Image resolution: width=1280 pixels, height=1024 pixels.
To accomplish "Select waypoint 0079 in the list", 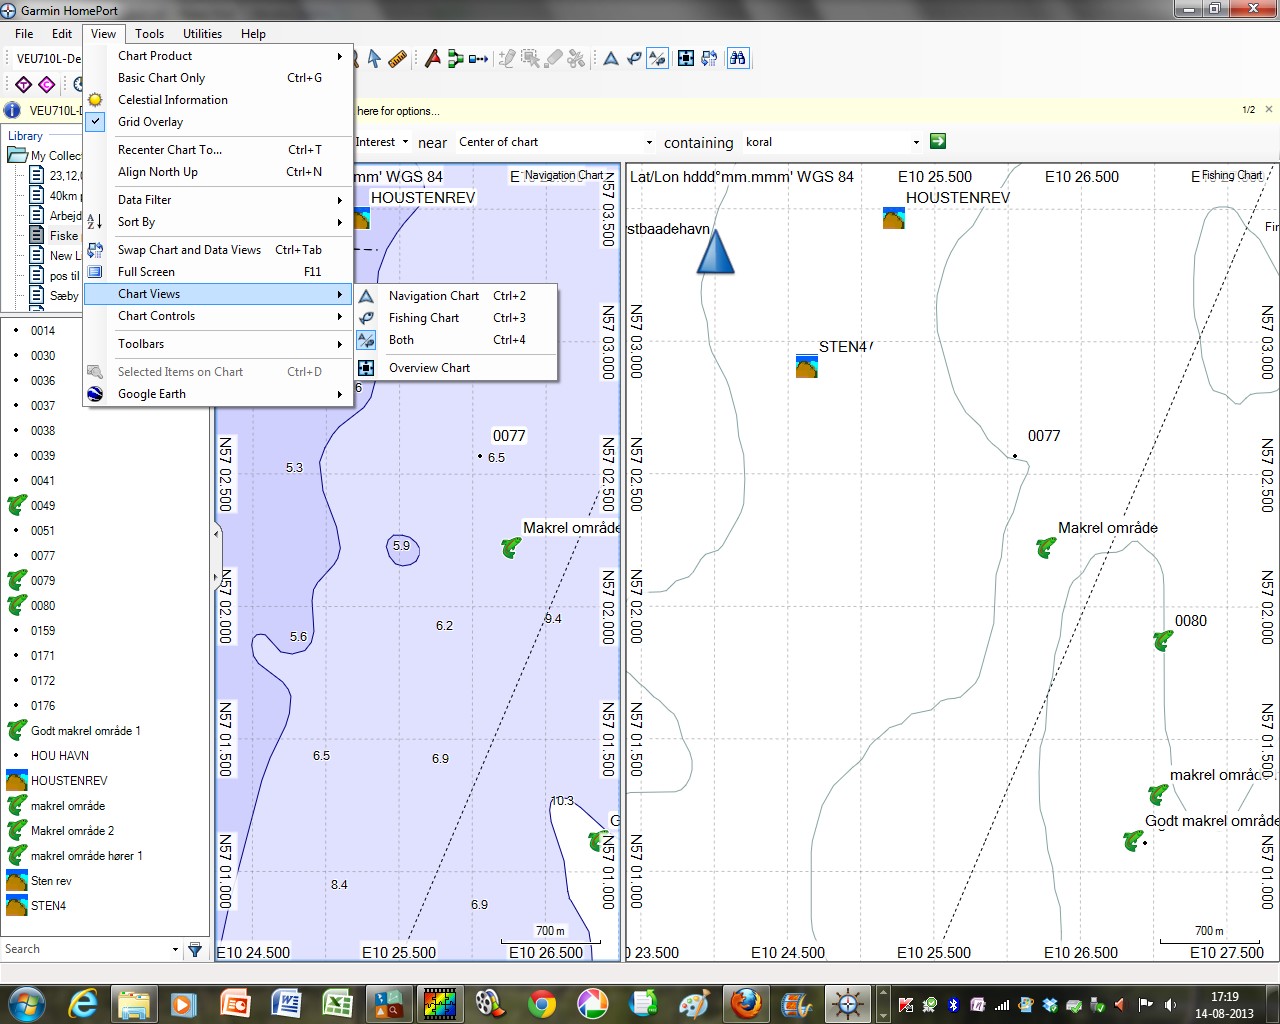I will 43,581.
